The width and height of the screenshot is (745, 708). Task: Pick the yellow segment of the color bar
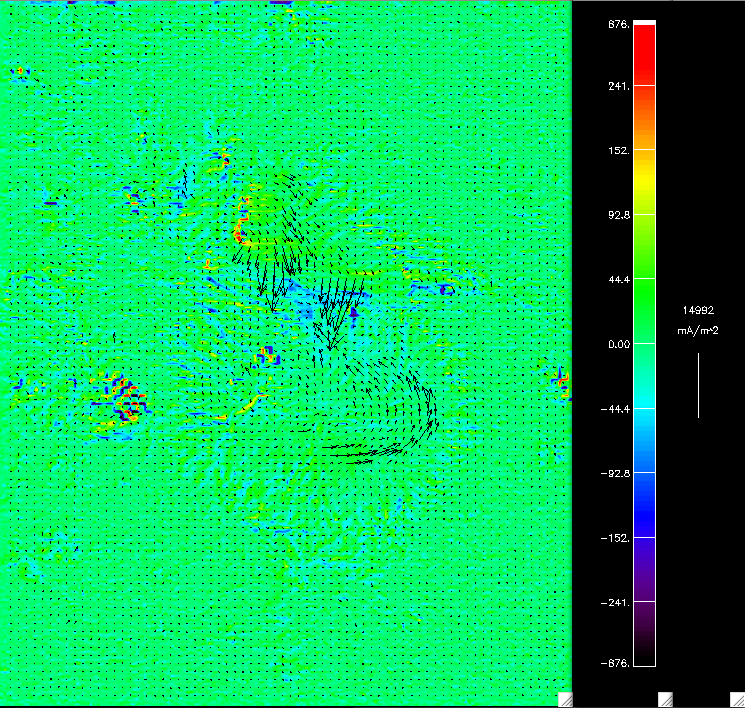[x=645, y=181]
